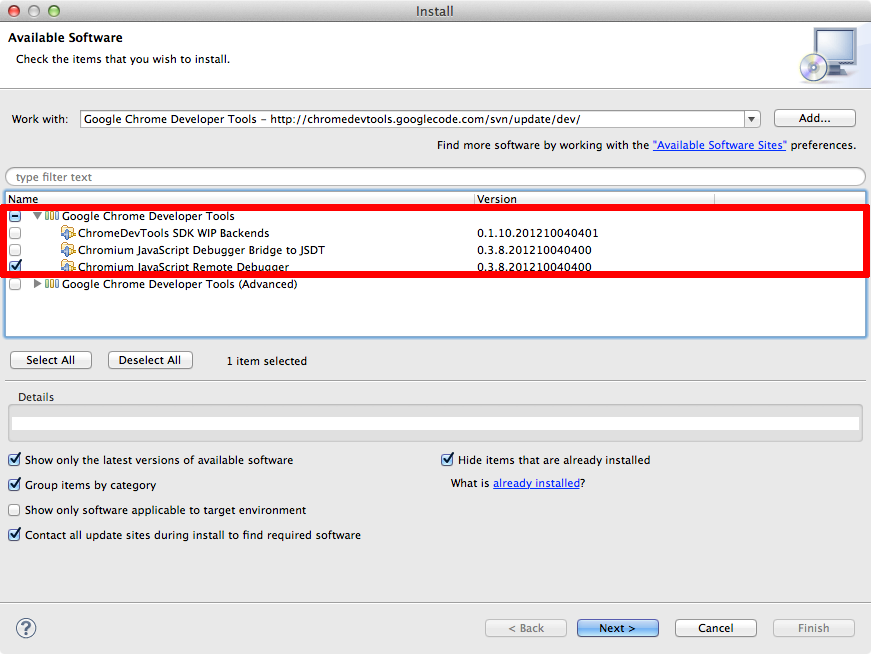Click the Developer Tools (Advanced) category icon
The image size is (871, 654).
pyautogui.click(x=52, y=284)
